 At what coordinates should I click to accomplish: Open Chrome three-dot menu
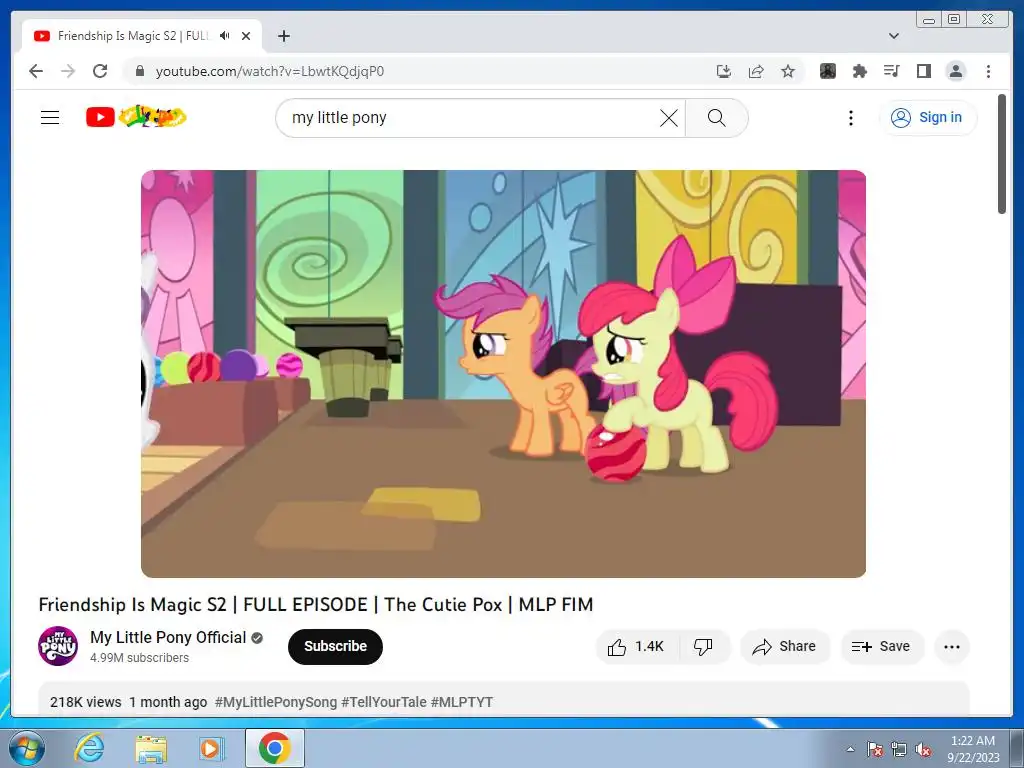point(988,71)
